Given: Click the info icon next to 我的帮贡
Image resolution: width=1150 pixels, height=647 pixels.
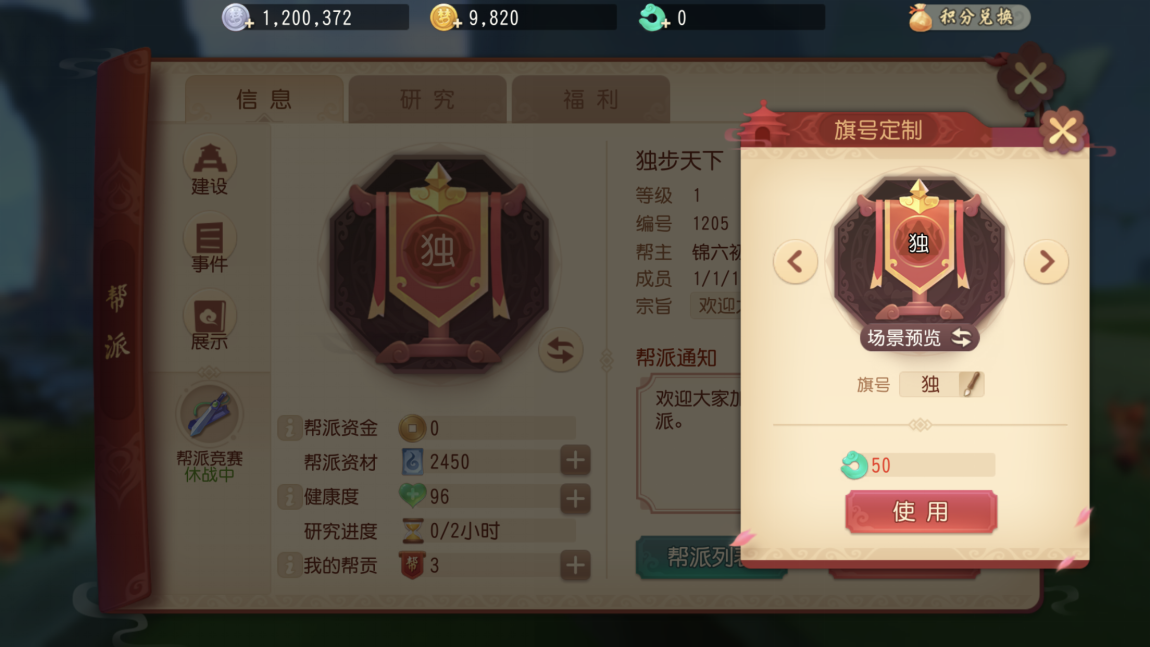Looking at the screenshot, I should [289, 566].
